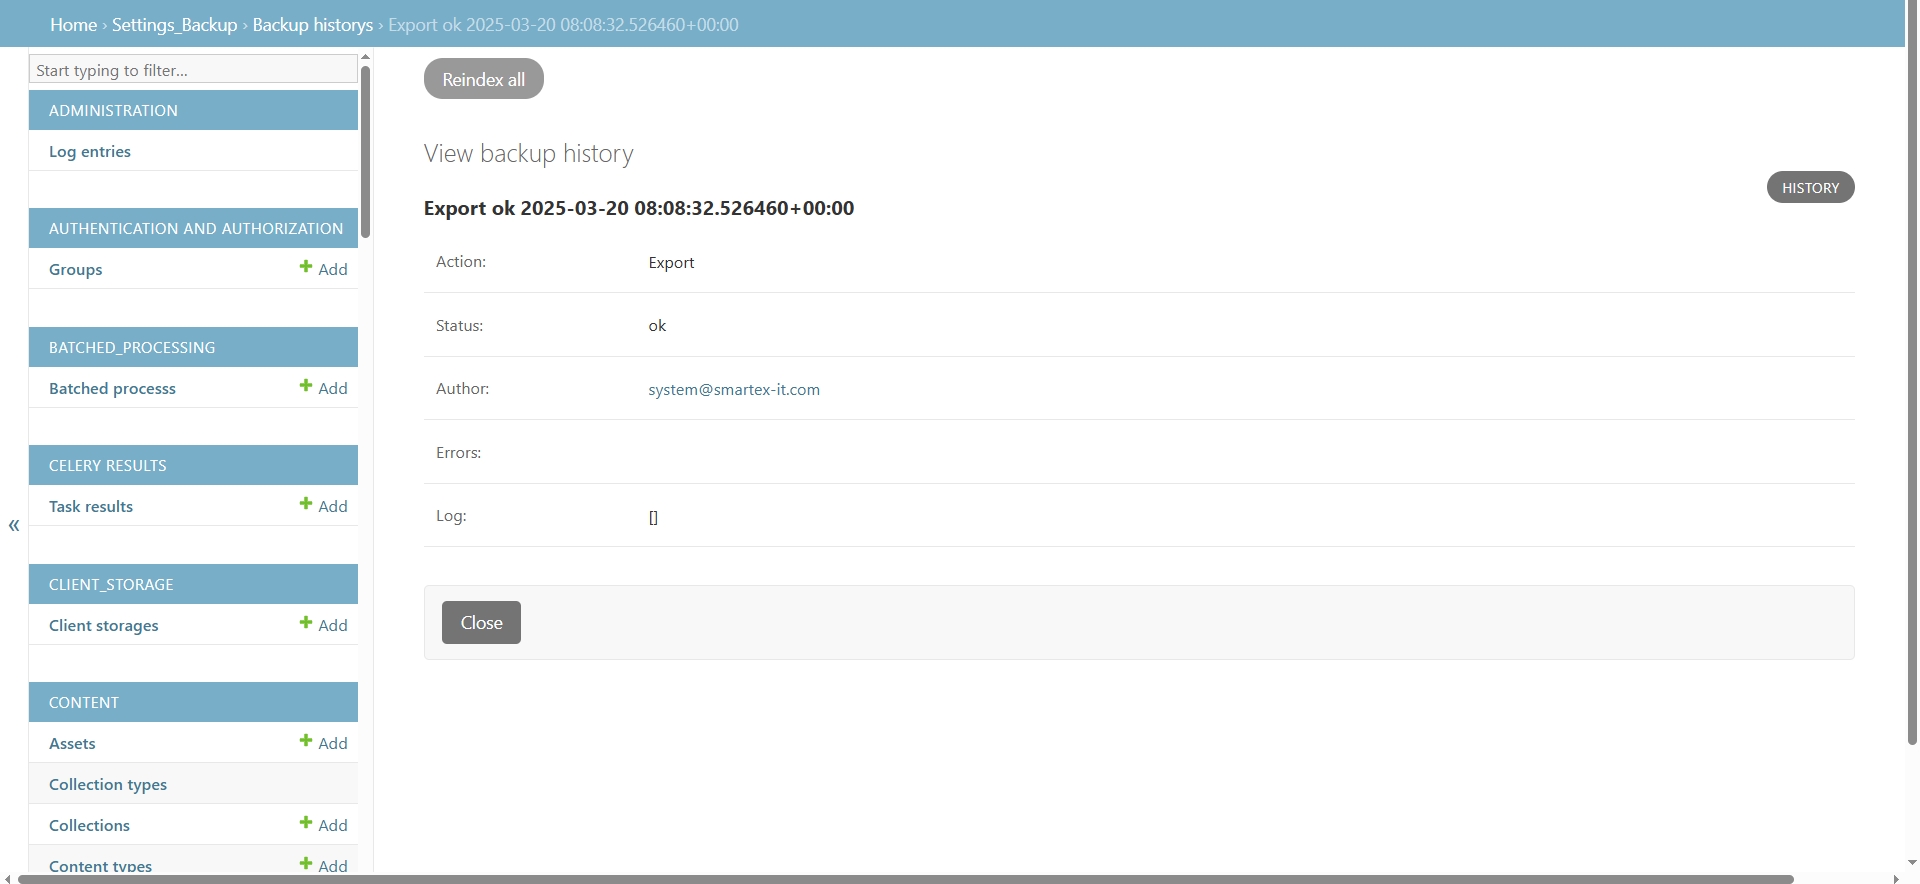Click the Close button
1920x884 pixels.
(x=481, y=622)
